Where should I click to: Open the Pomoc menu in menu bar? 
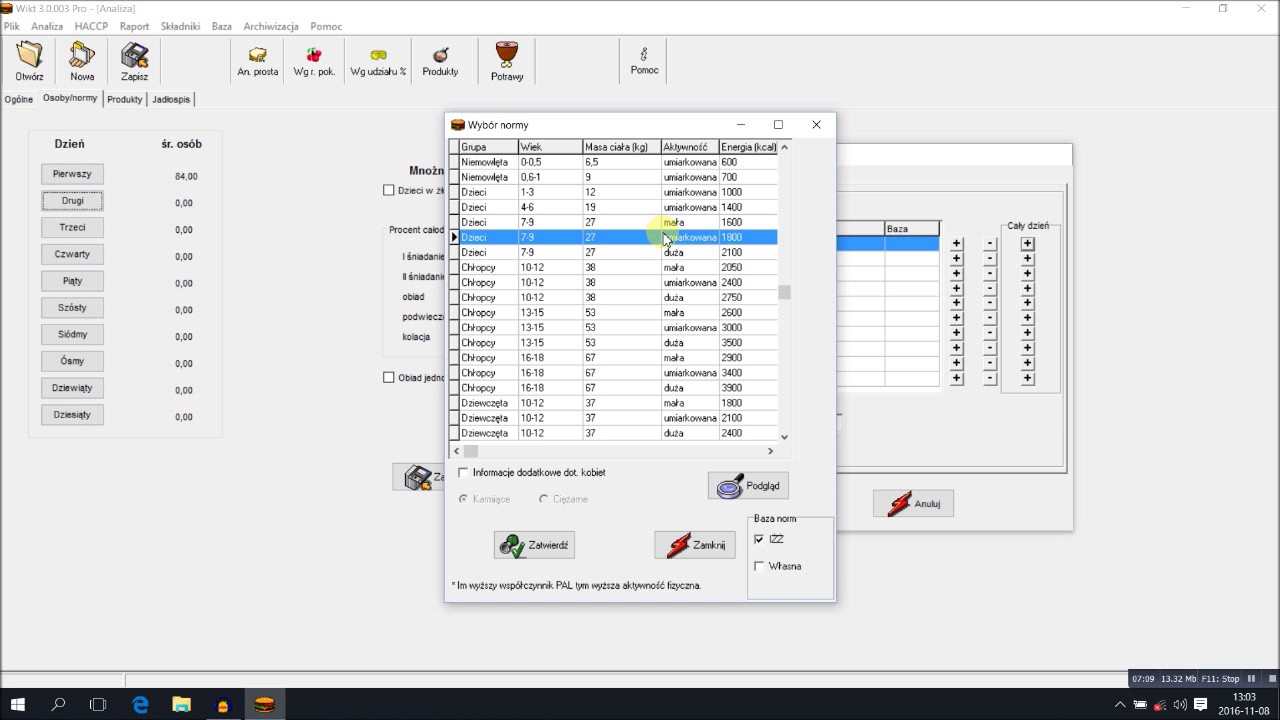pos(326,26)
